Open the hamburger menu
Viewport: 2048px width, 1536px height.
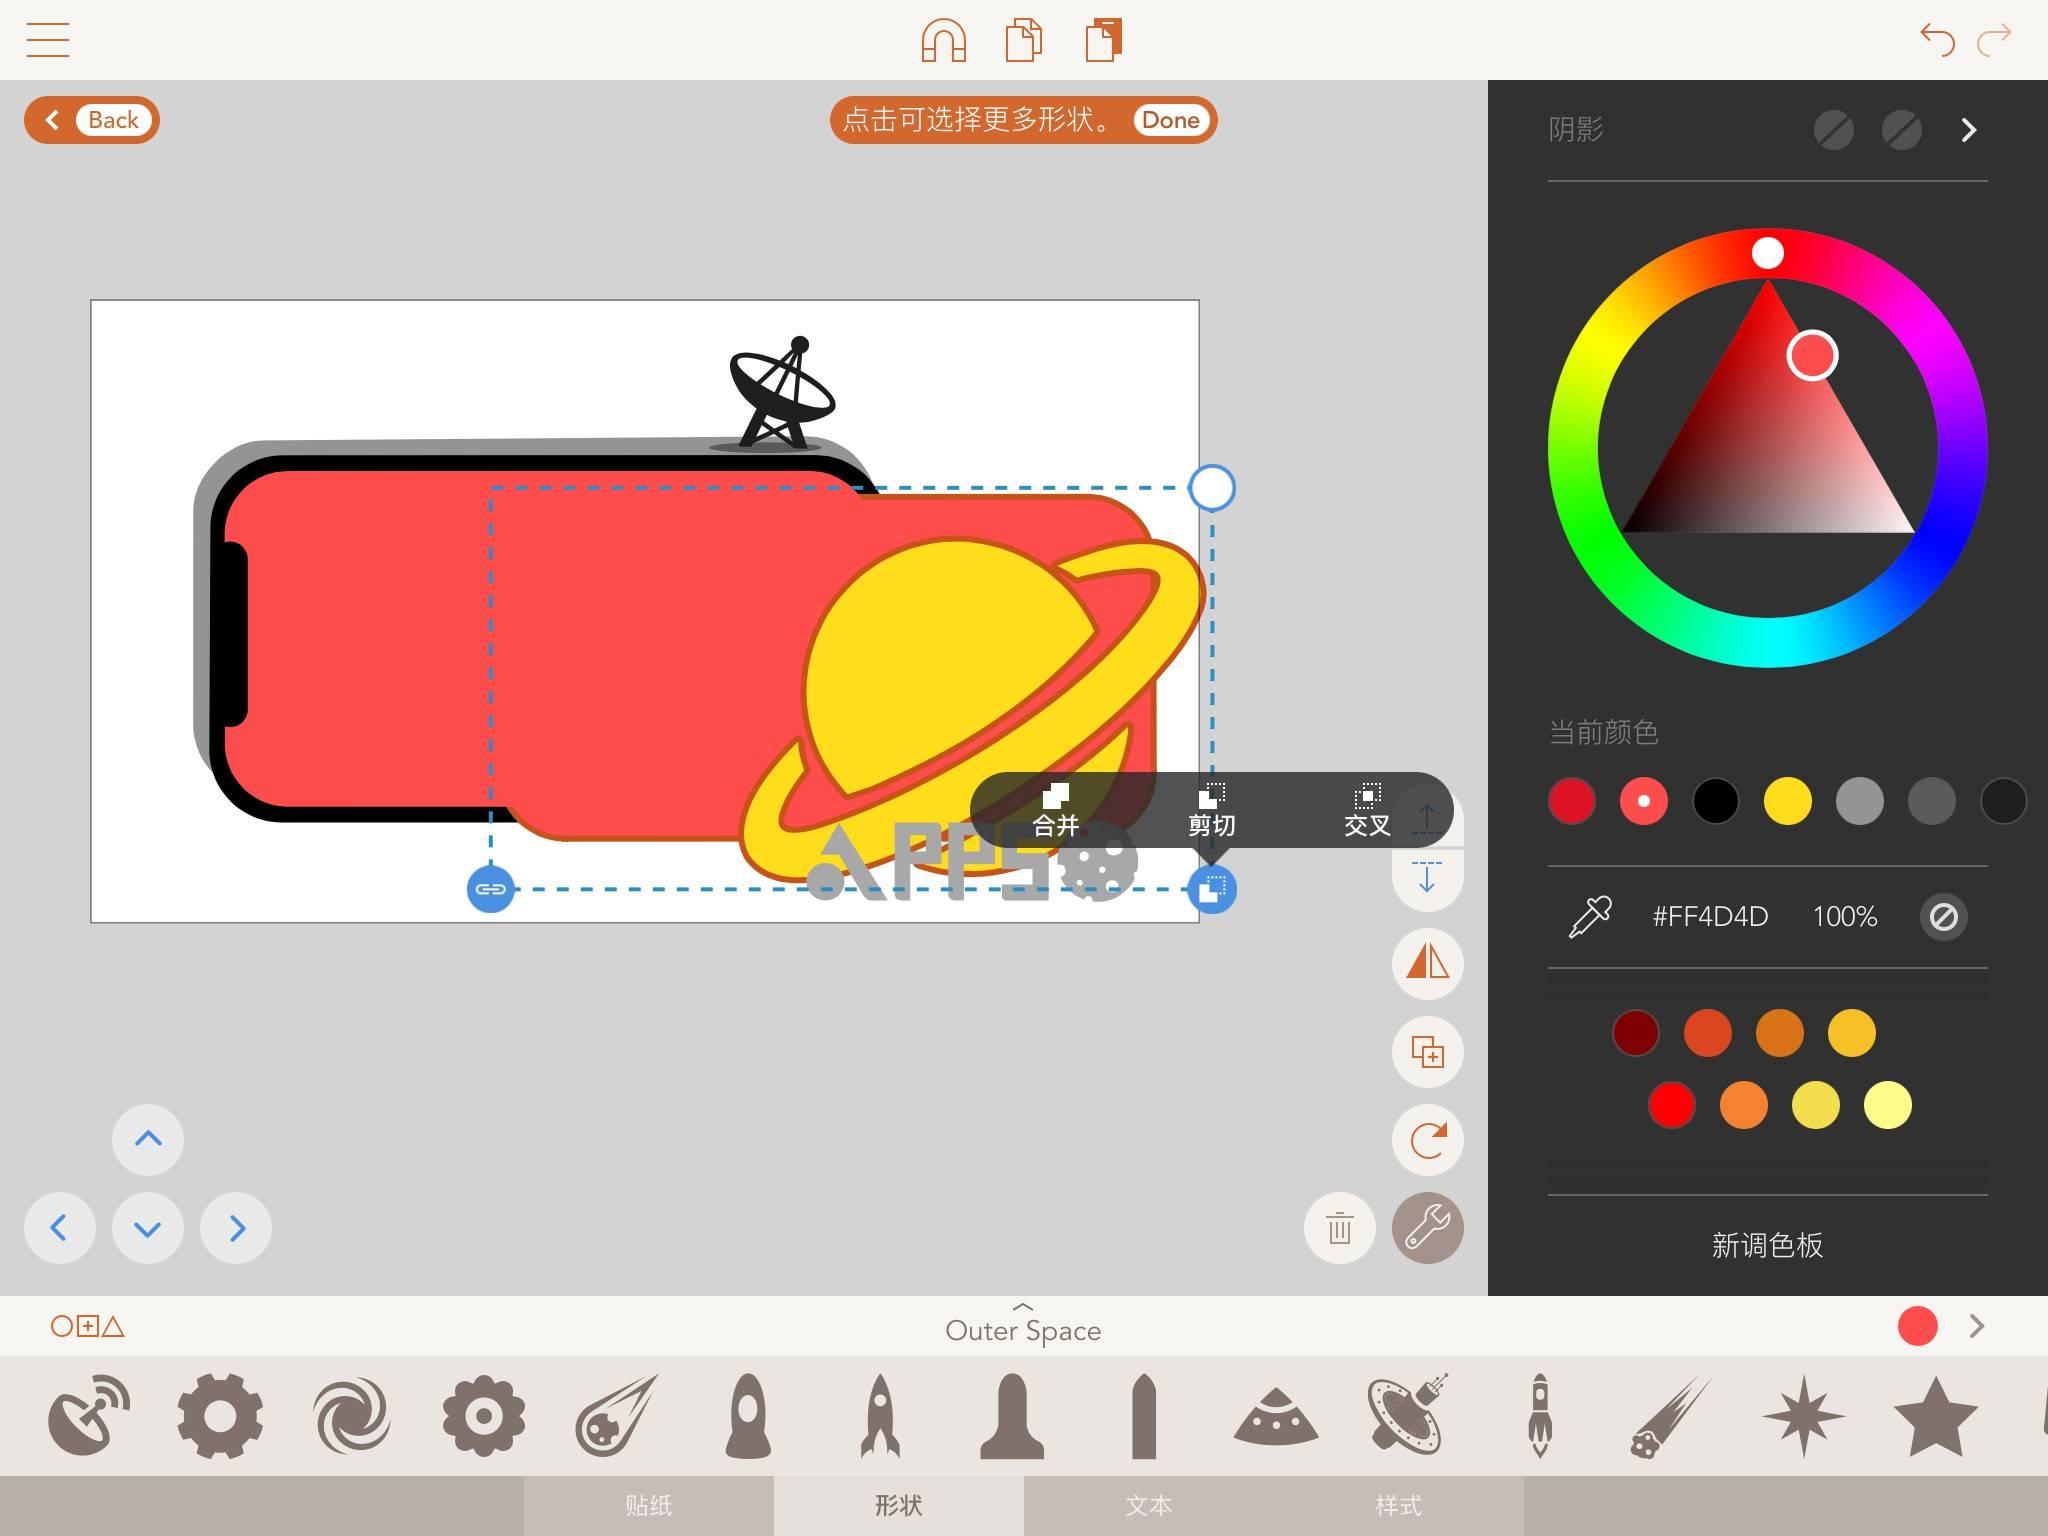tap(47, 40)
